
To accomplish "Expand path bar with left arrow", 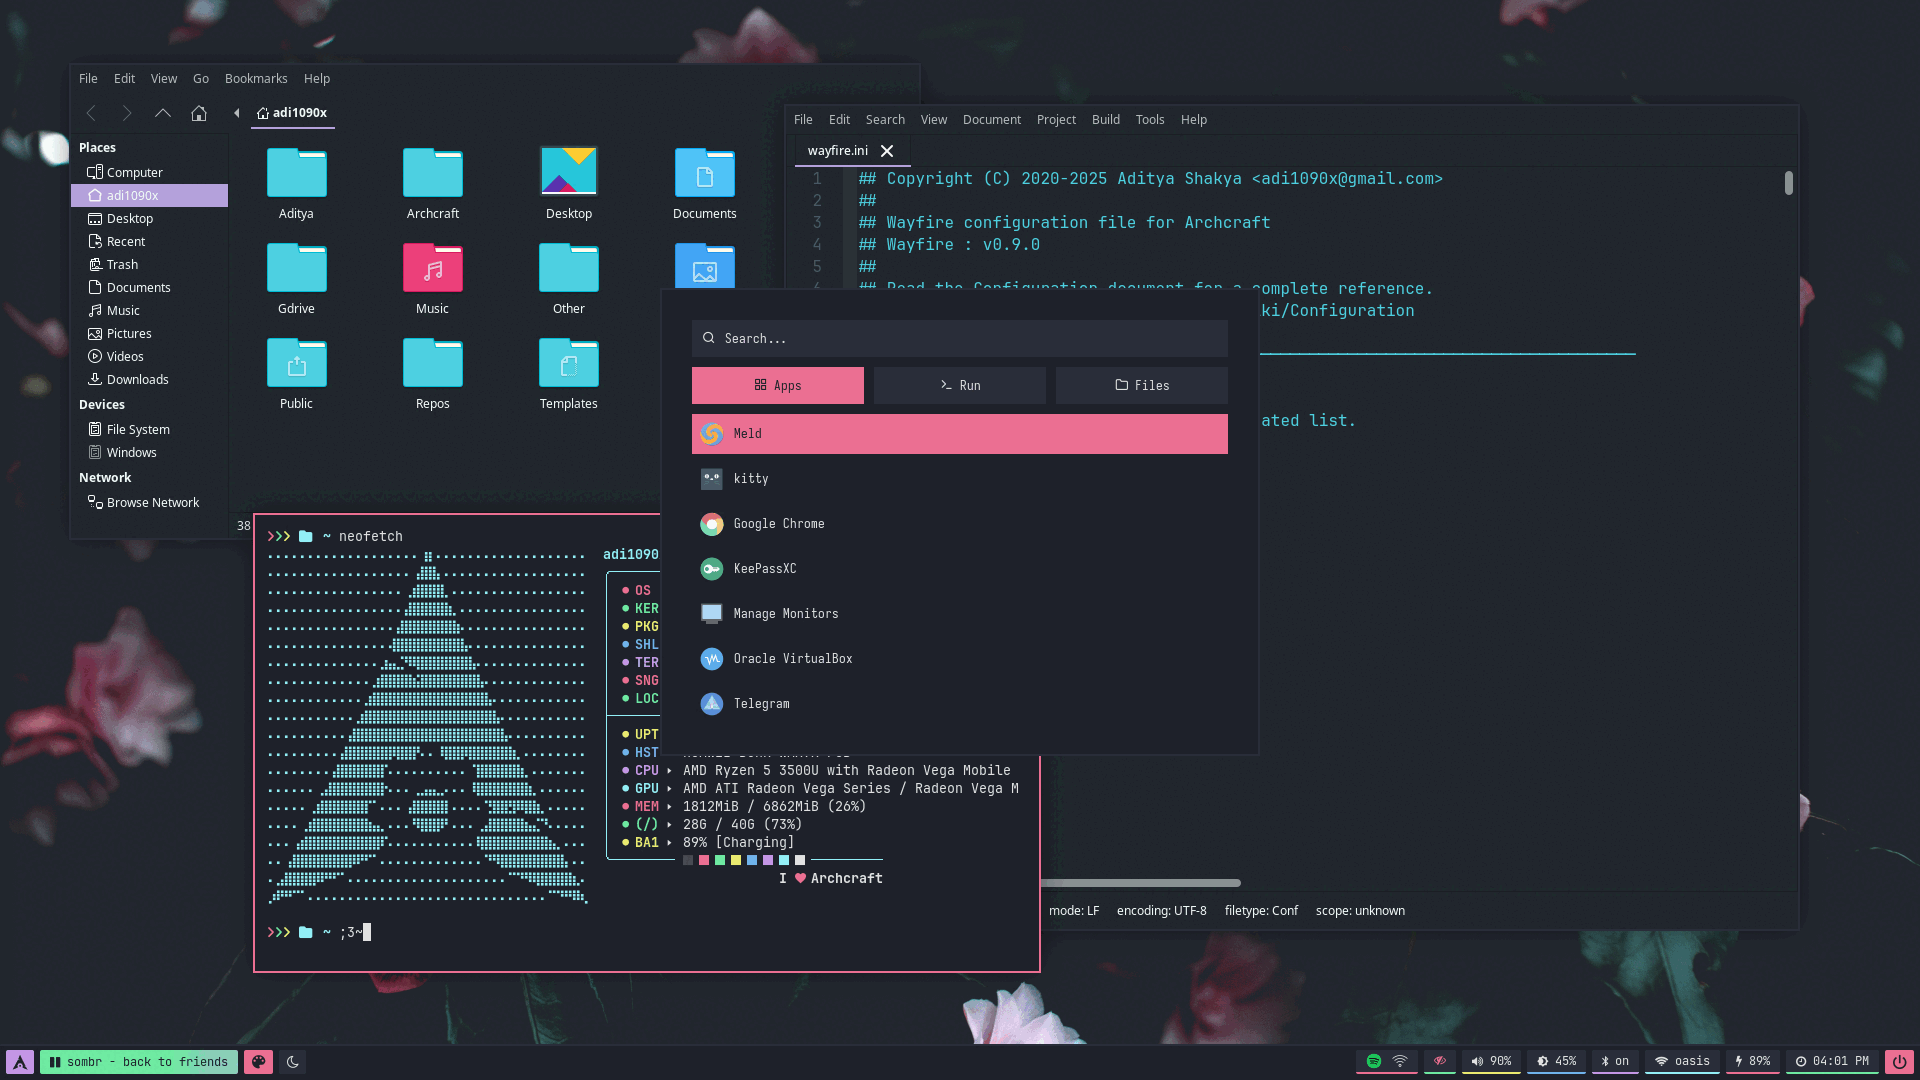I will pyautogui.click(x=237, y=113).
